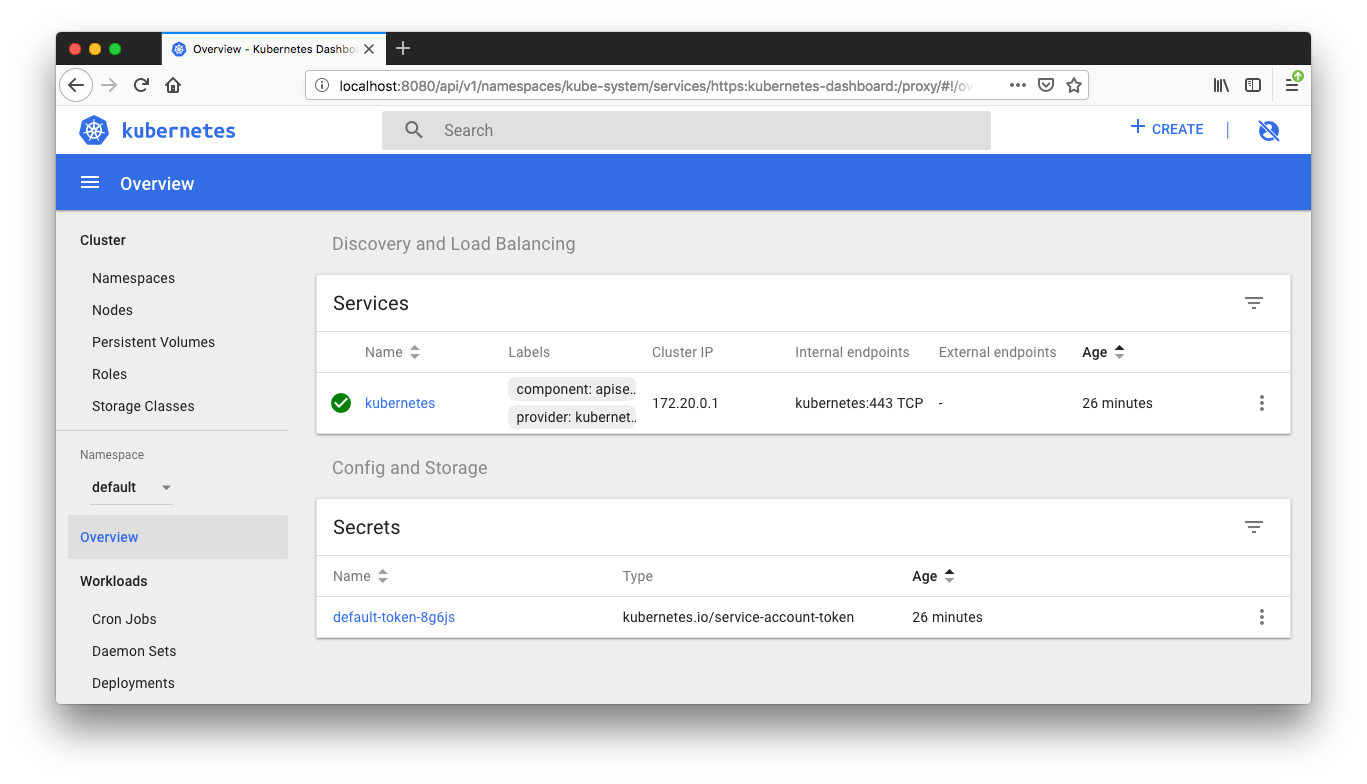Open Daemon Sets under Workloads
The height and width of the screenshot is (784, 1367).
tap(134, 651)
